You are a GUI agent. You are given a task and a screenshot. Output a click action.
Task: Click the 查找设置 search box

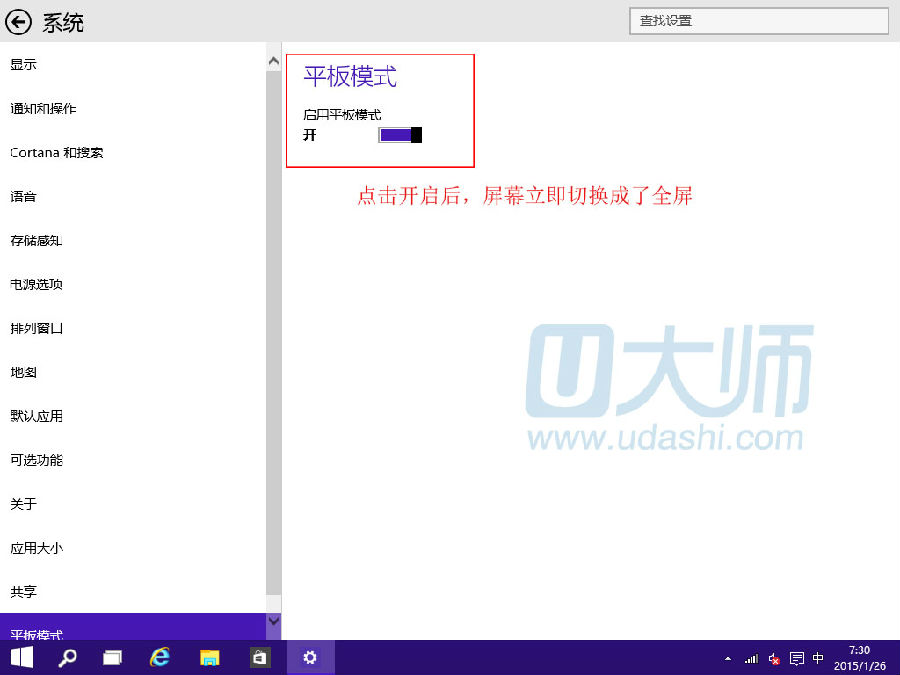coord(759,21)
